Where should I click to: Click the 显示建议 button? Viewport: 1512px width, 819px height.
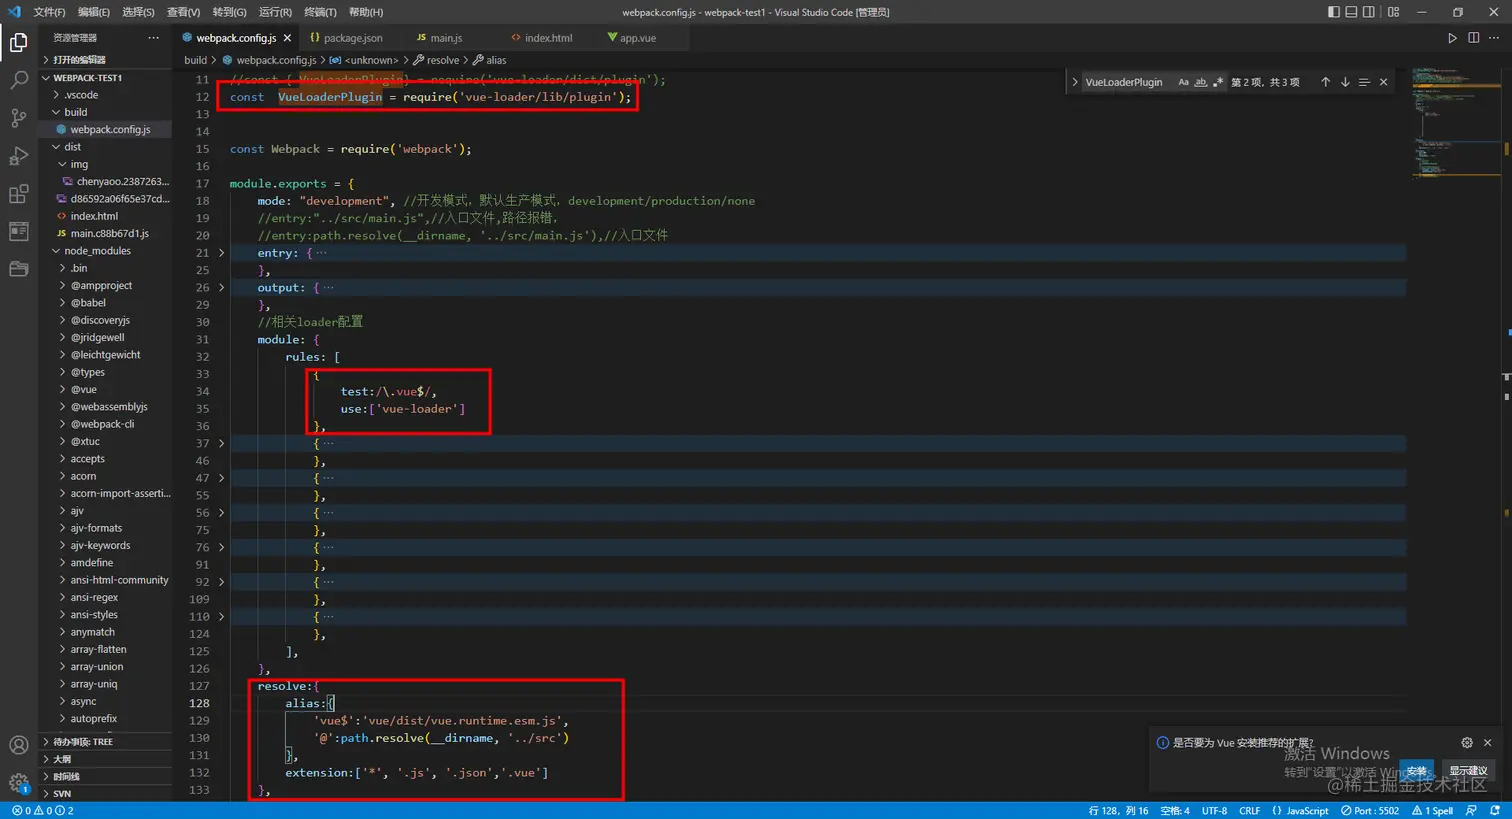1468,771
